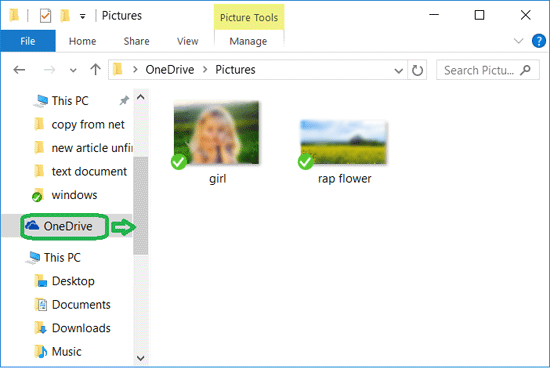Open Help with the blue question icon

(x=538, y=41)
